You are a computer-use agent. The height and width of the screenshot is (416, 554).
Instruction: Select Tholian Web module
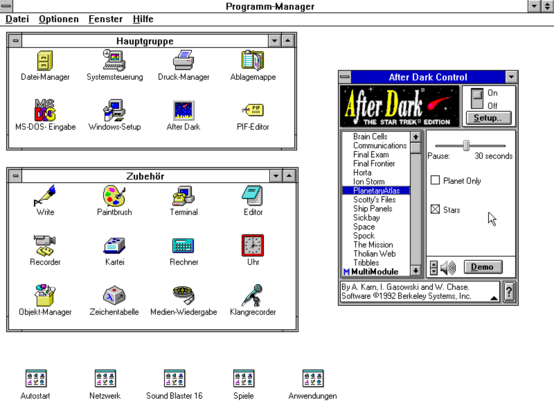point(374,253)
